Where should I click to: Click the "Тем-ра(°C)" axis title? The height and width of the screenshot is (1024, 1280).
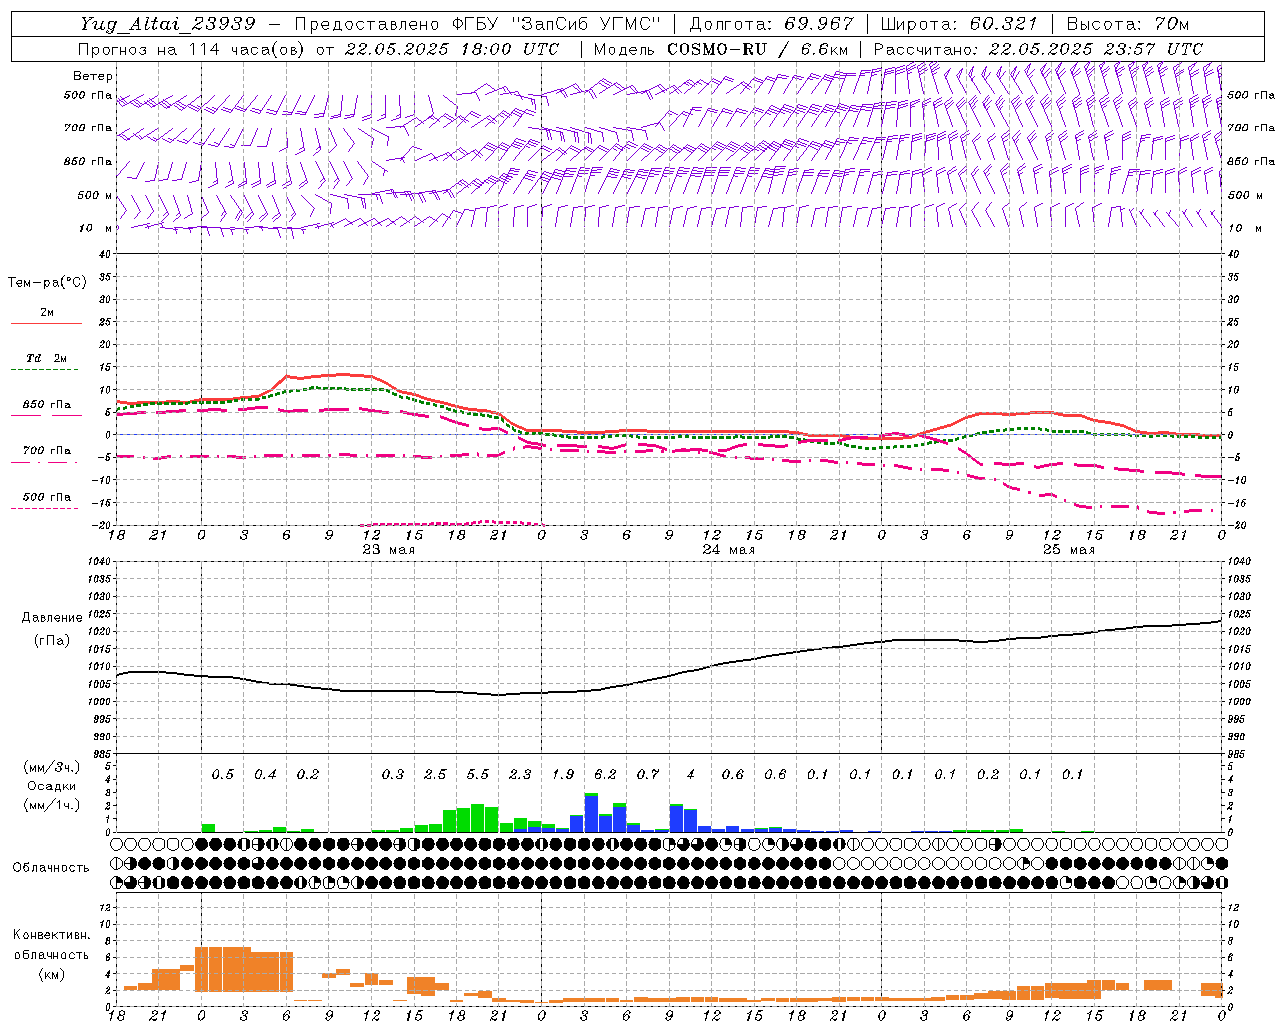[x=47, y=283]
